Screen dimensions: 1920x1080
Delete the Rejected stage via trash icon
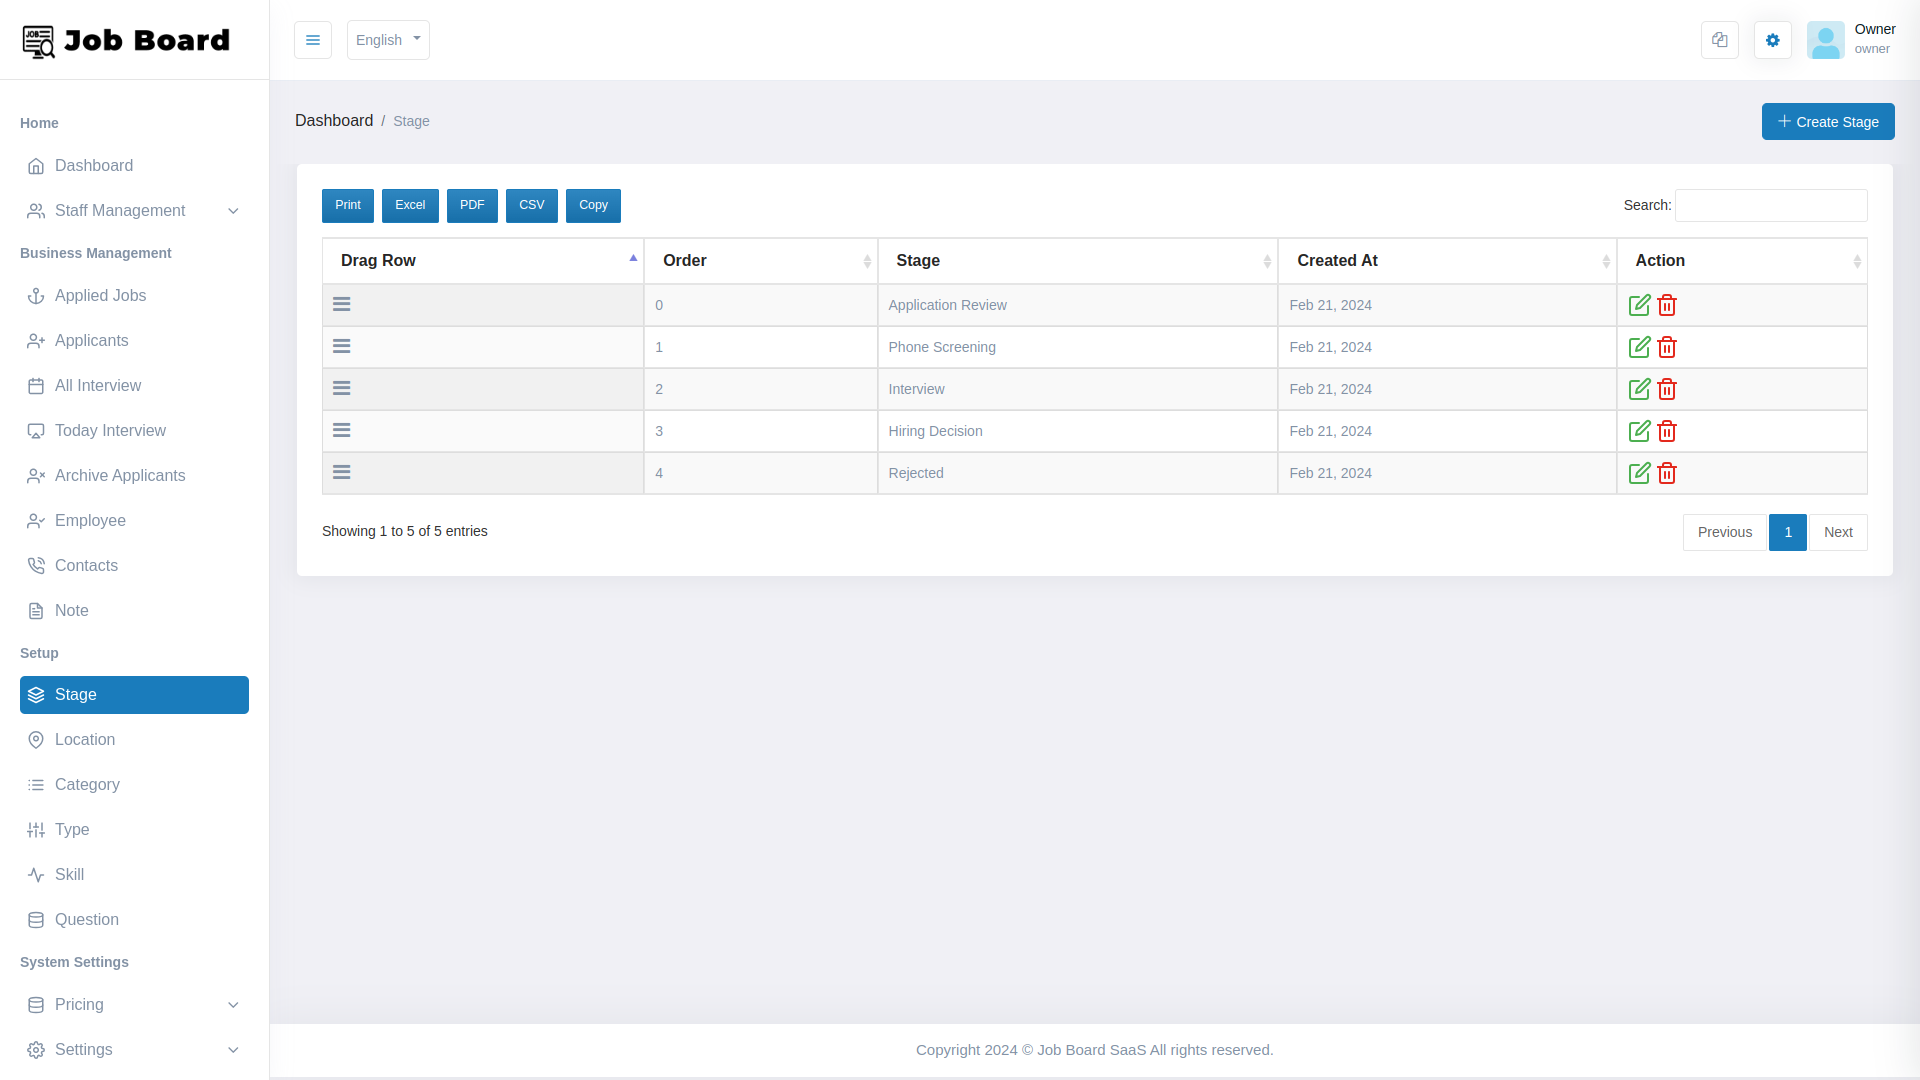point(1667,473)
